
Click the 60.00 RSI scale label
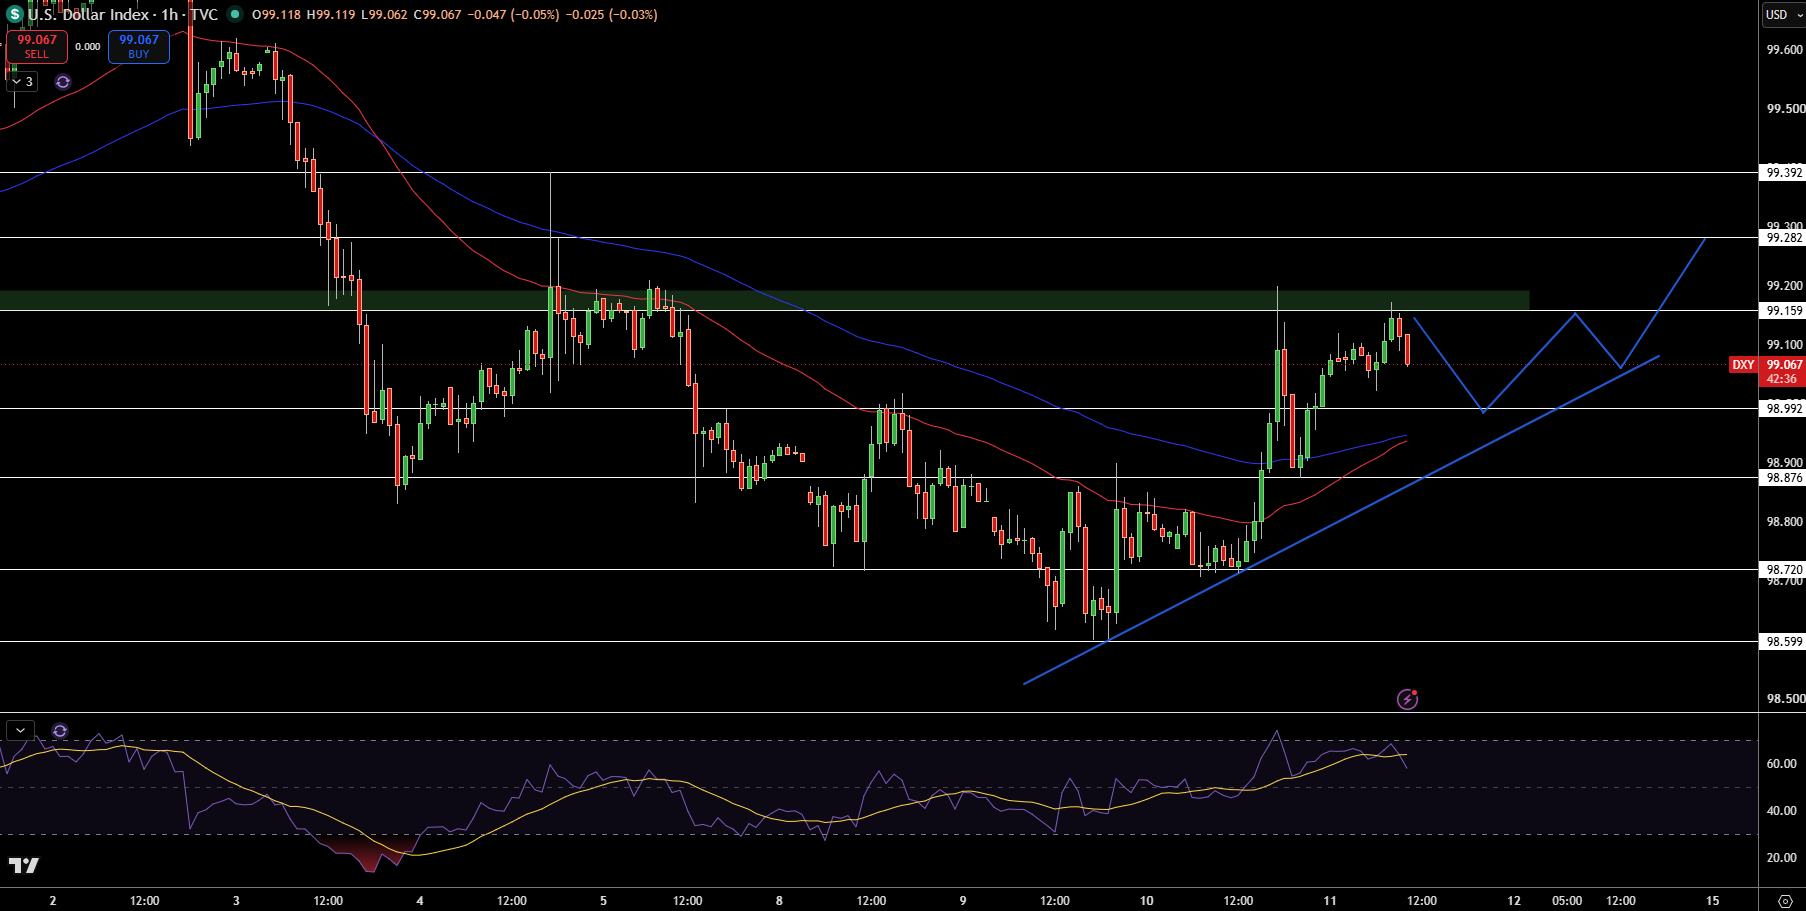tap(1781, 764)
